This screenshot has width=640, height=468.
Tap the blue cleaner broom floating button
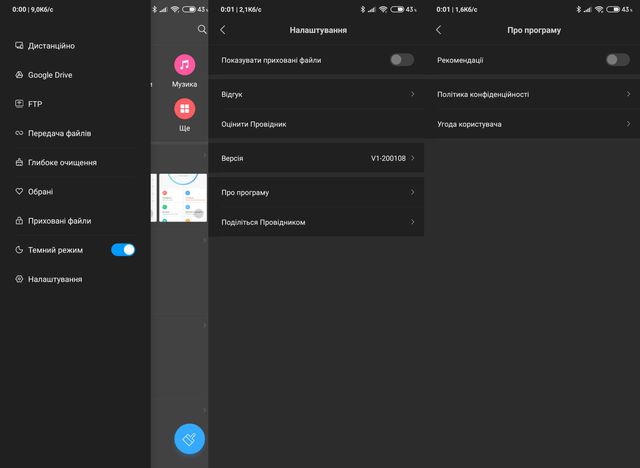click(x=189, y=438)
